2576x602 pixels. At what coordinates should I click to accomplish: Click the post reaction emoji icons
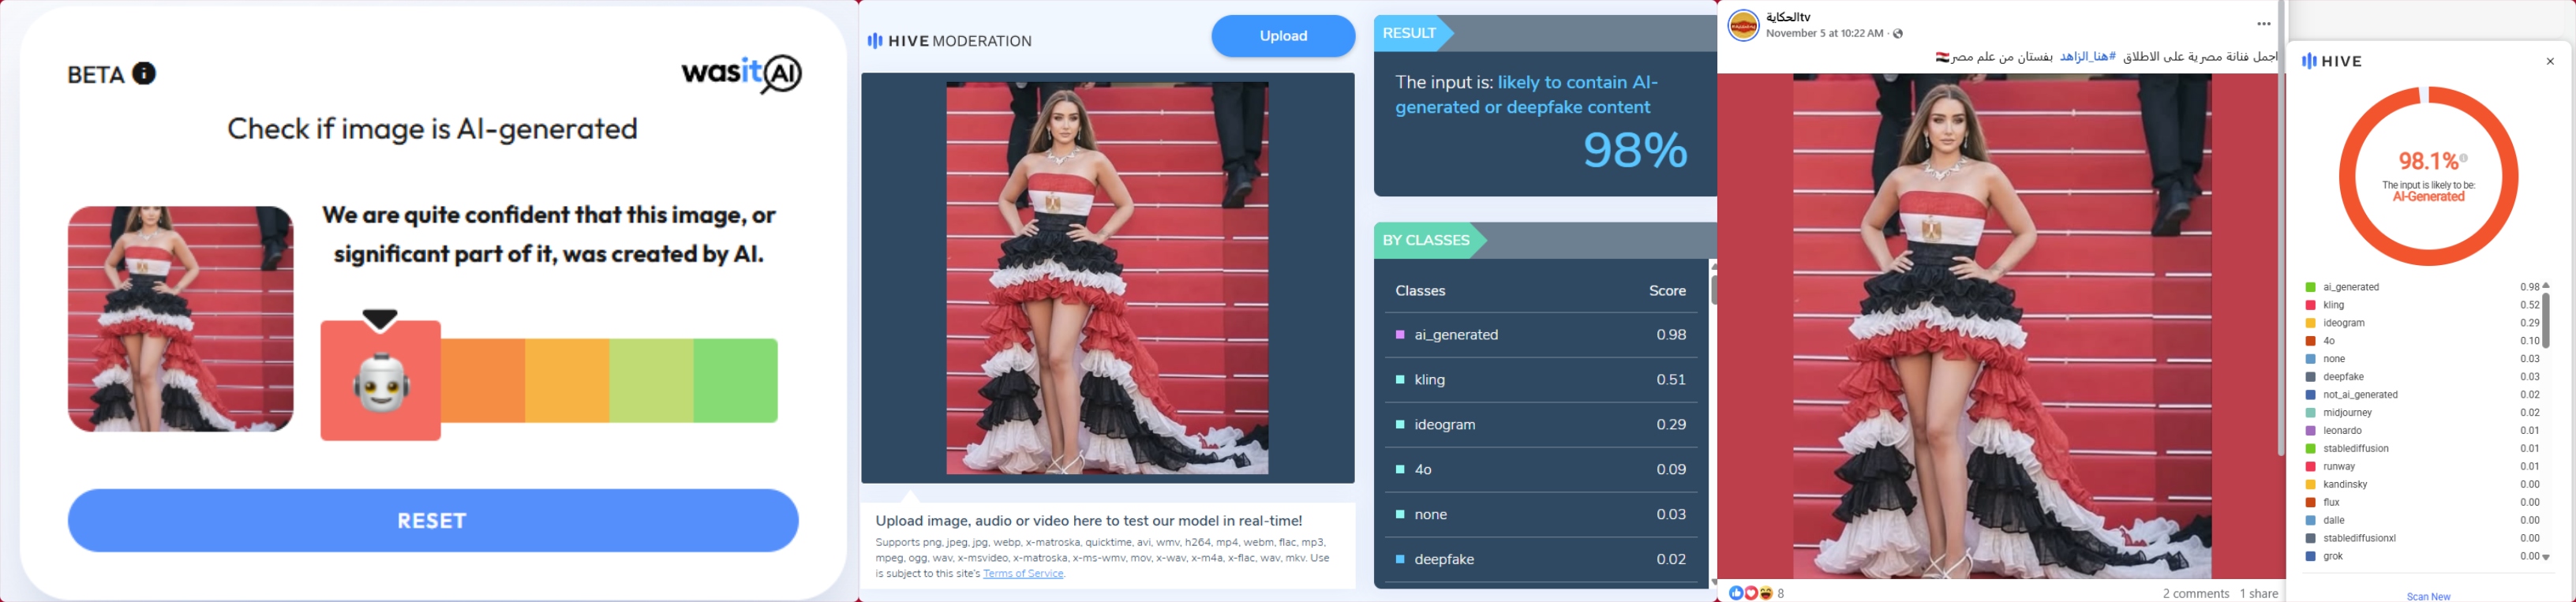(x=1751, y=593)
